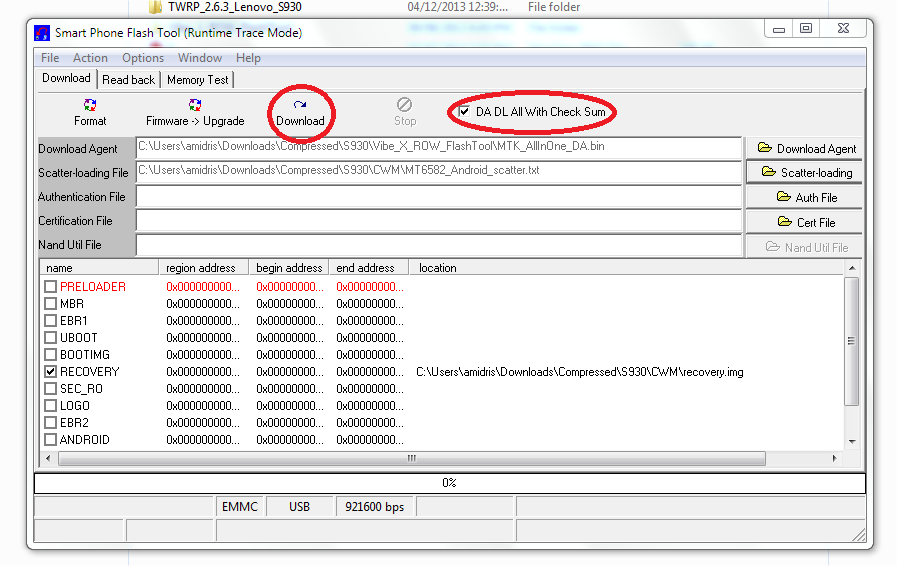This screenshot has height=566, width=897.
Task: Click the Nand Util File input field
Action: [439, 245]
